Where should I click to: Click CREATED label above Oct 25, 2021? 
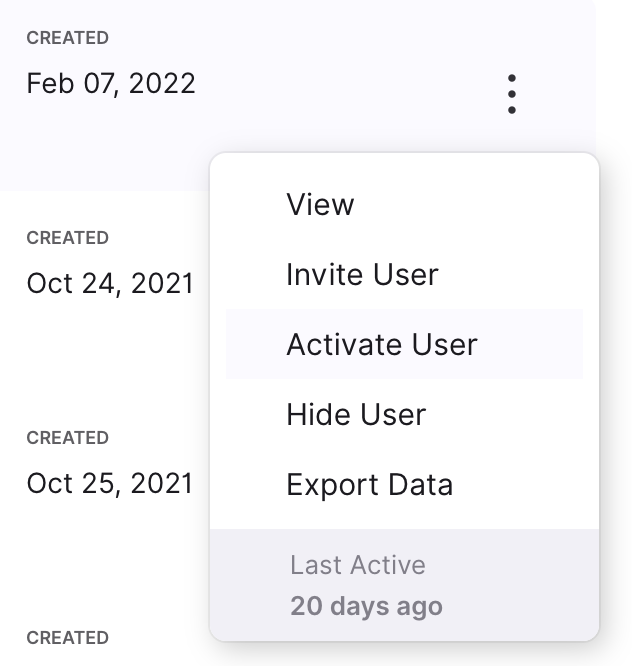(68, 438)
